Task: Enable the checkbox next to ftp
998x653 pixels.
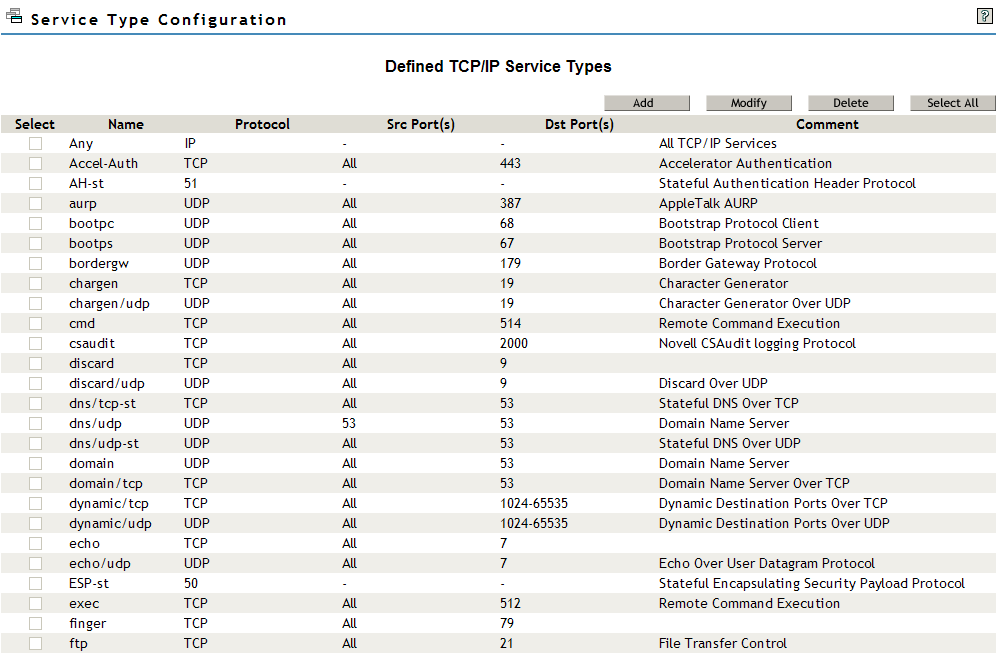Action: click(35, 643)
